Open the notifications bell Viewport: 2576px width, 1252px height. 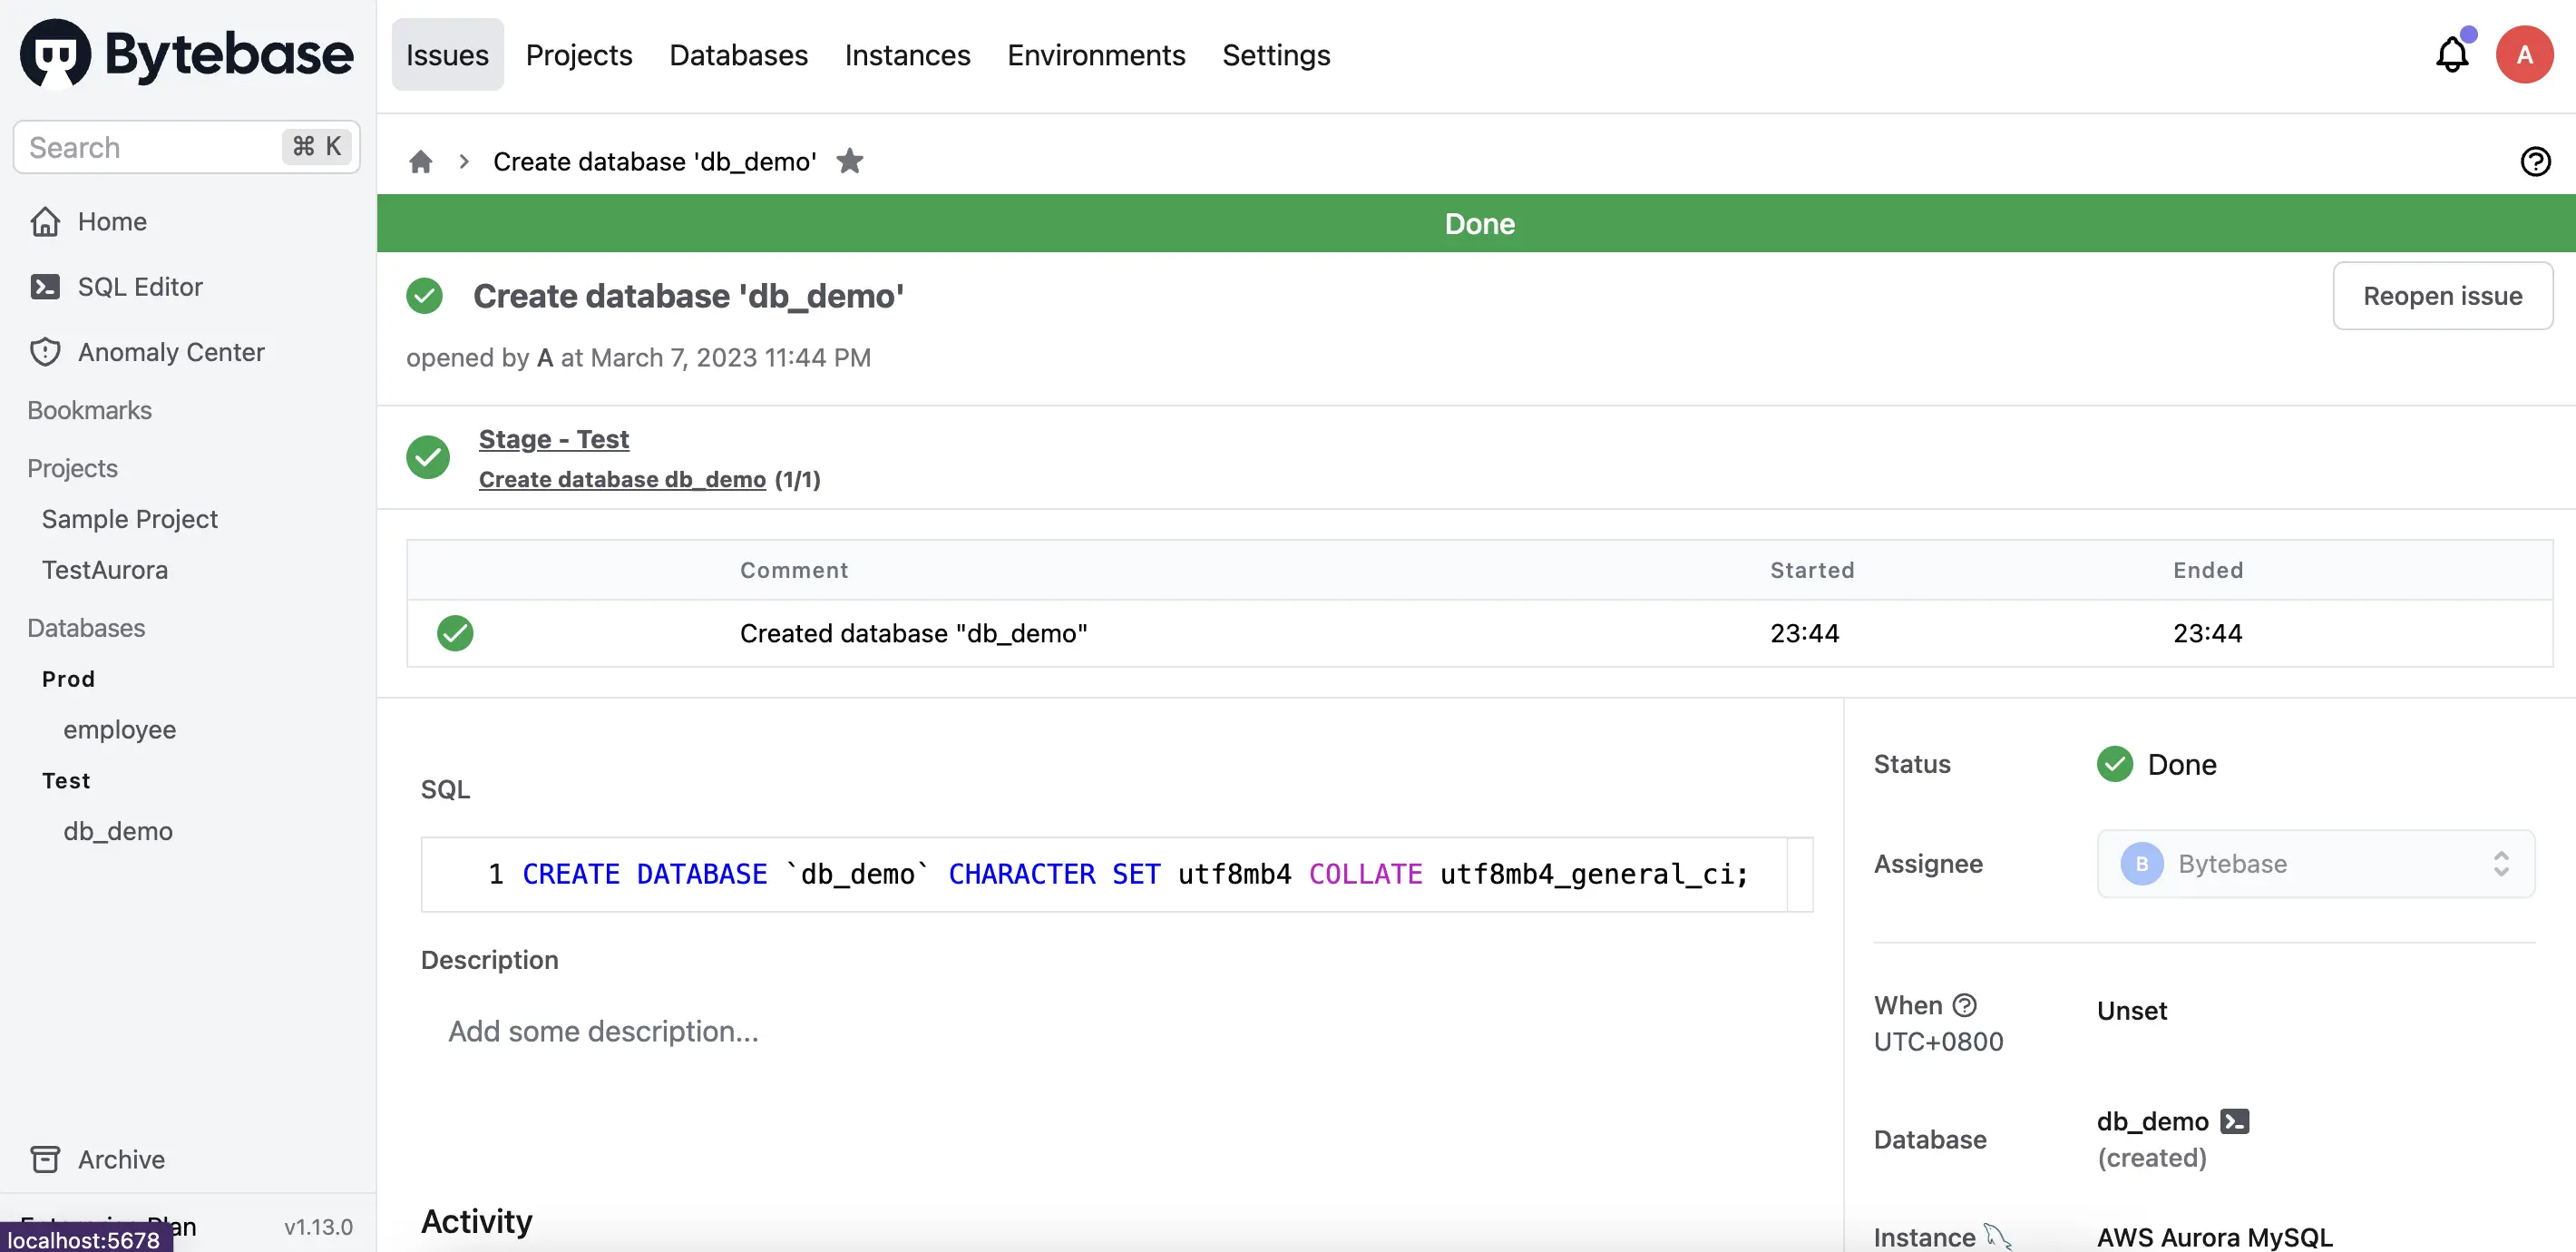point(2451,54)
